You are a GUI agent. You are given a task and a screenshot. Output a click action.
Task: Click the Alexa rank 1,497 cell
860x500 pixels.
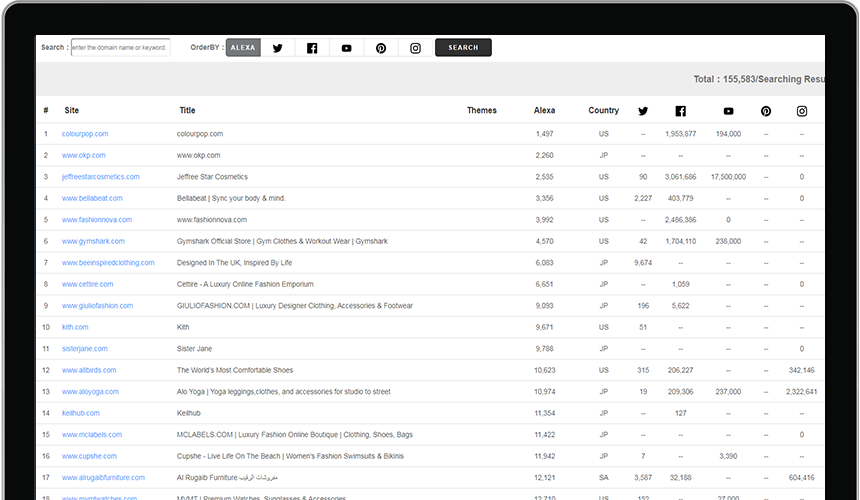[x=545, y=134]
